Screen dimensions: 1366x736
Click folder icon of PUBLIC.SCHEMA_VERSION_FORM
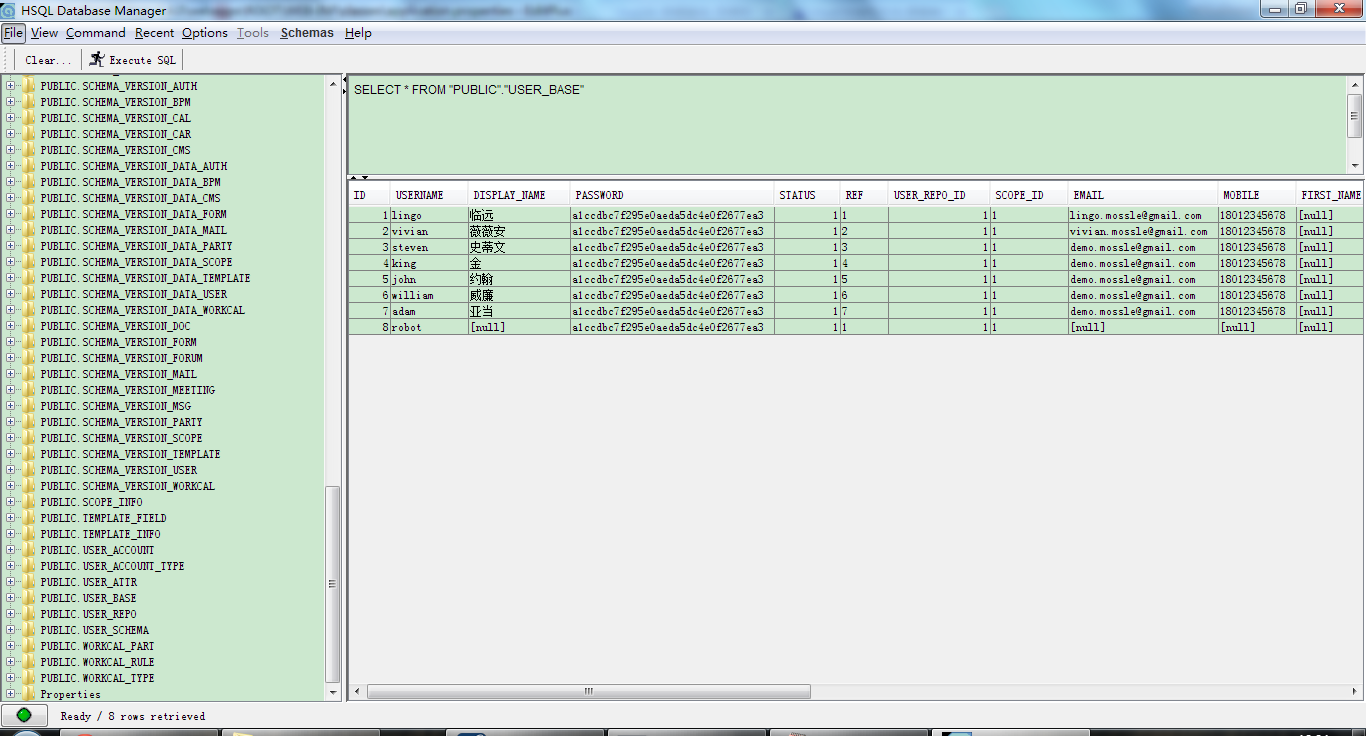point(28,342)
